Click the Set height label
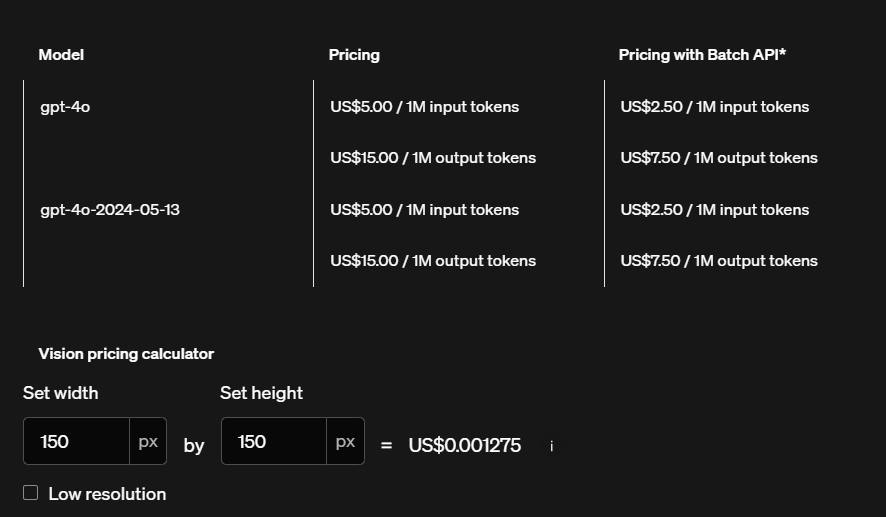Viewport: 886px width, 517px height. coord(261,393)
